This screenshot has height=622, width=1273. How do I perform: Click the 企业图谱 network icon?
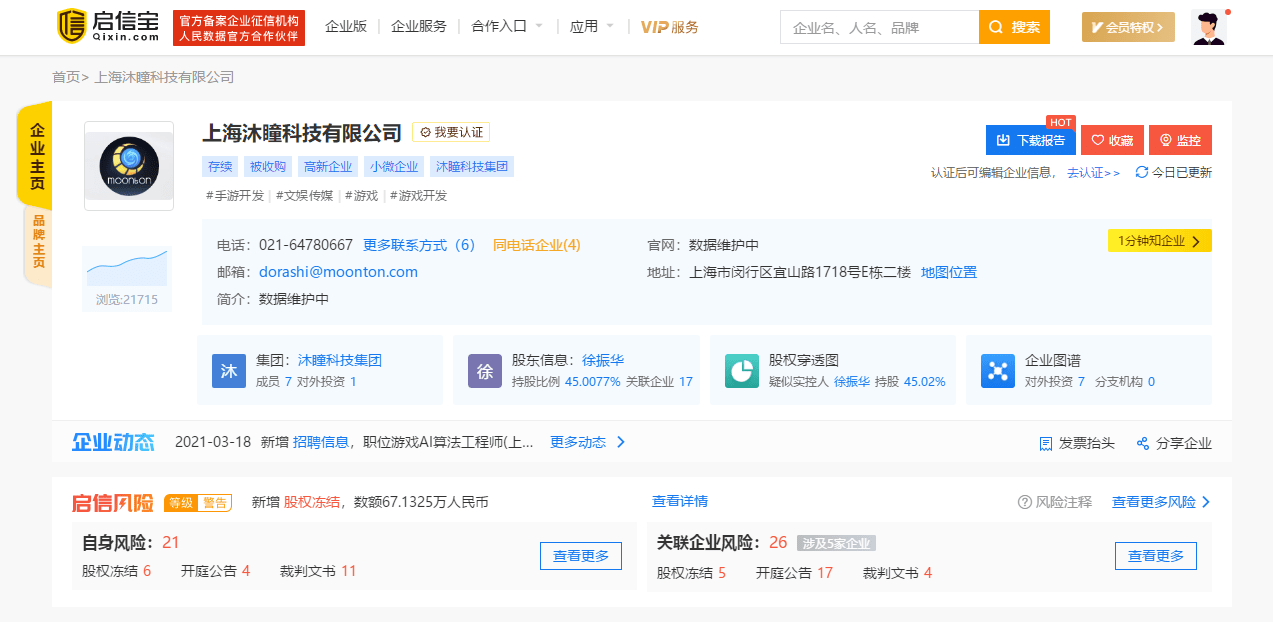(x=998, y=371)
